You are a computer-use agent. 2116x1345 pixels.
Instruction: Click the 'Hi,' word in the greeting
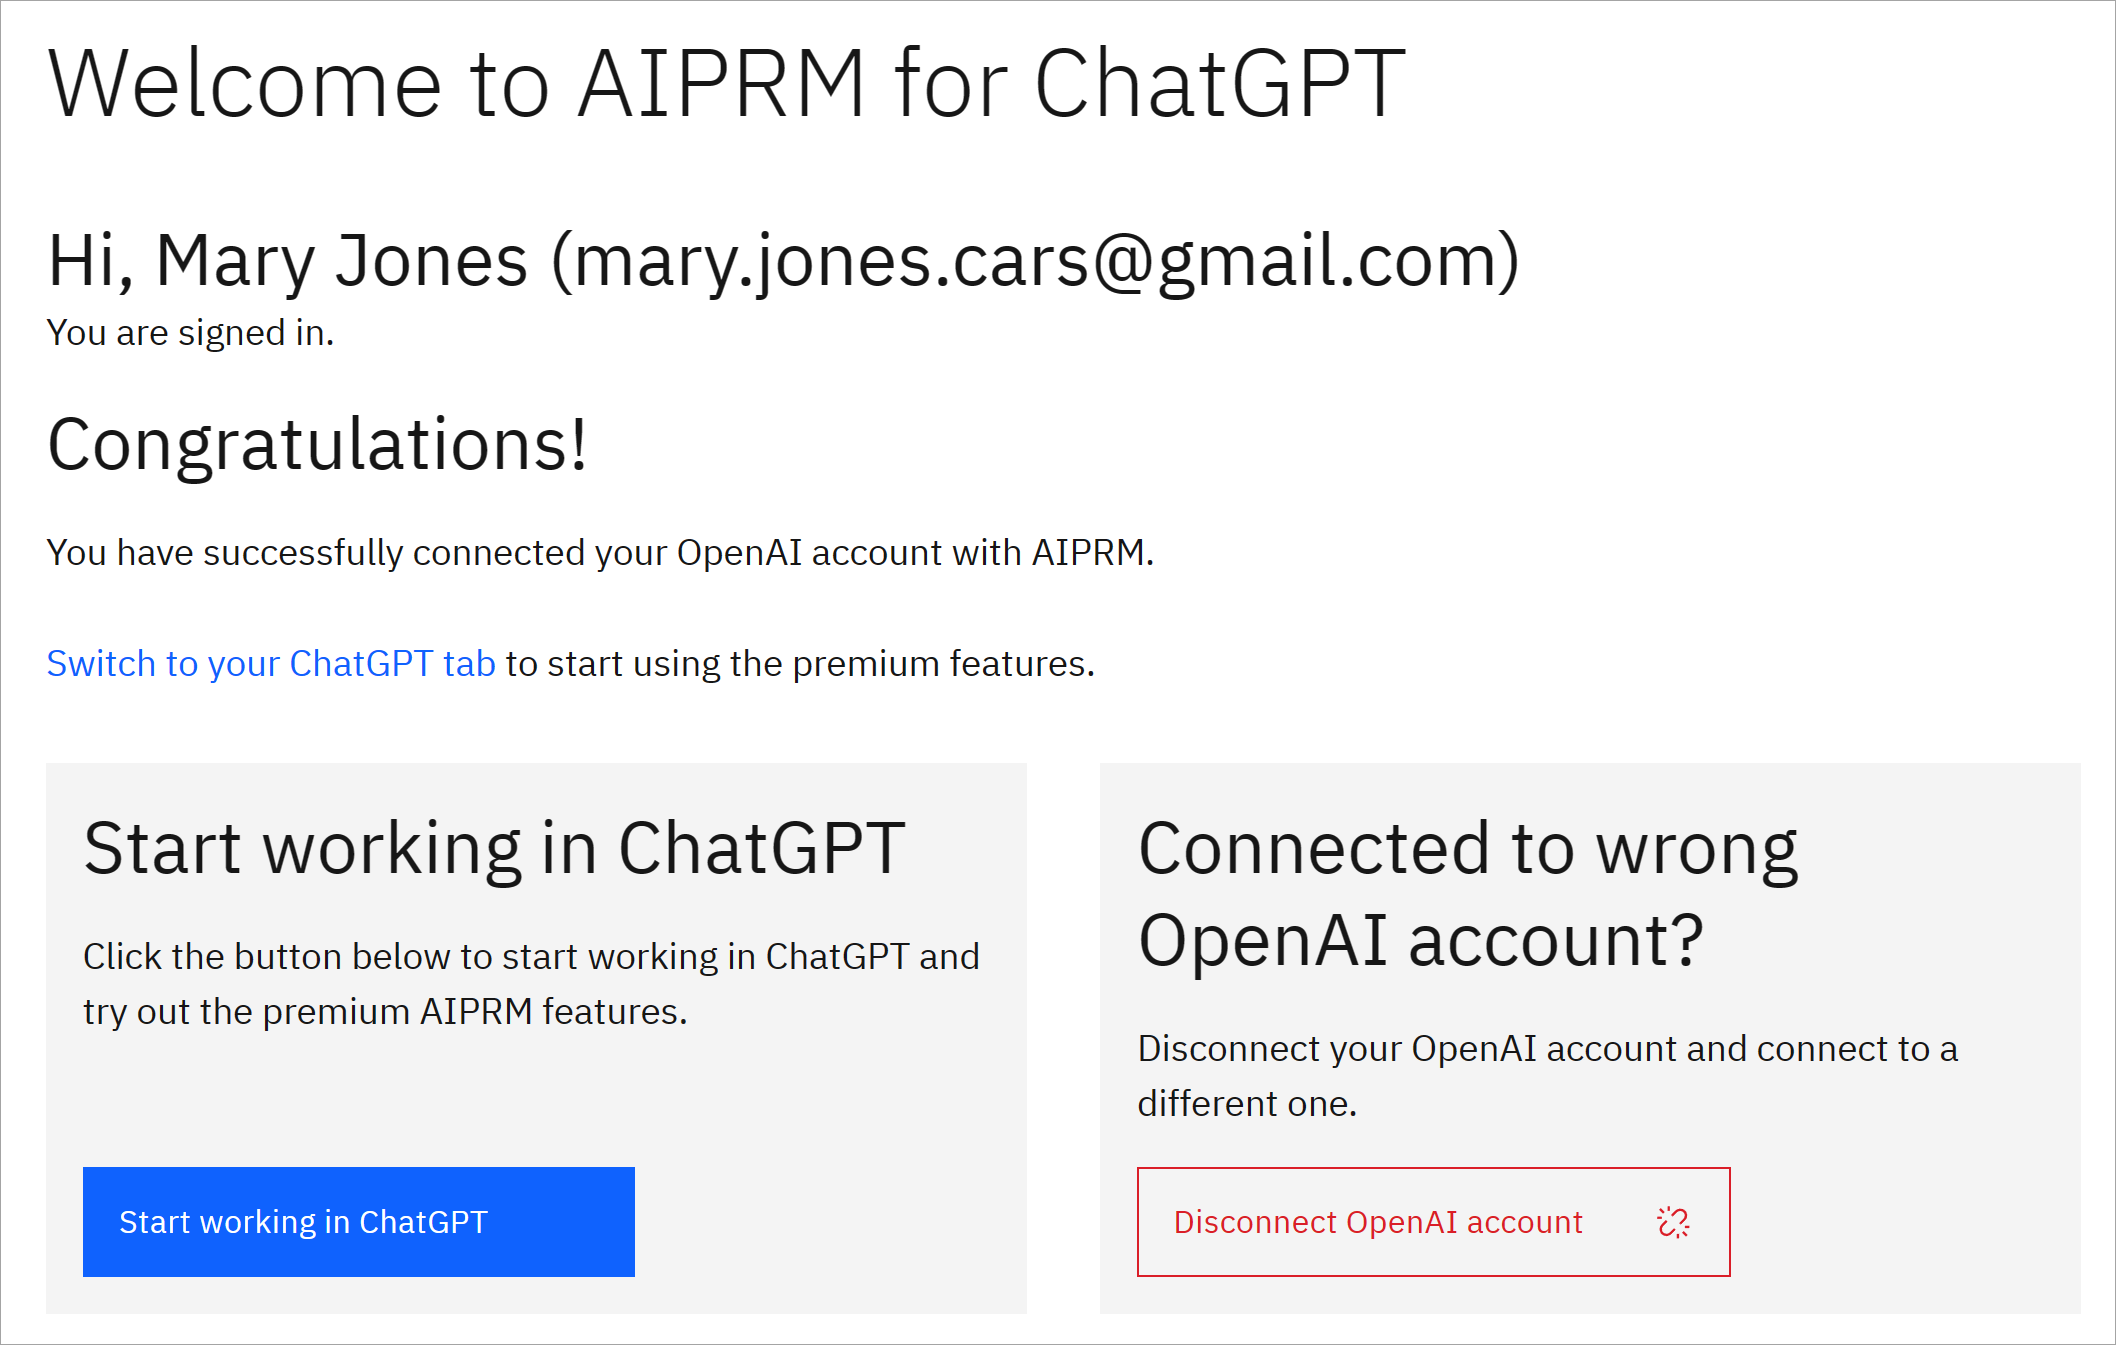click(x=91, y=261)
